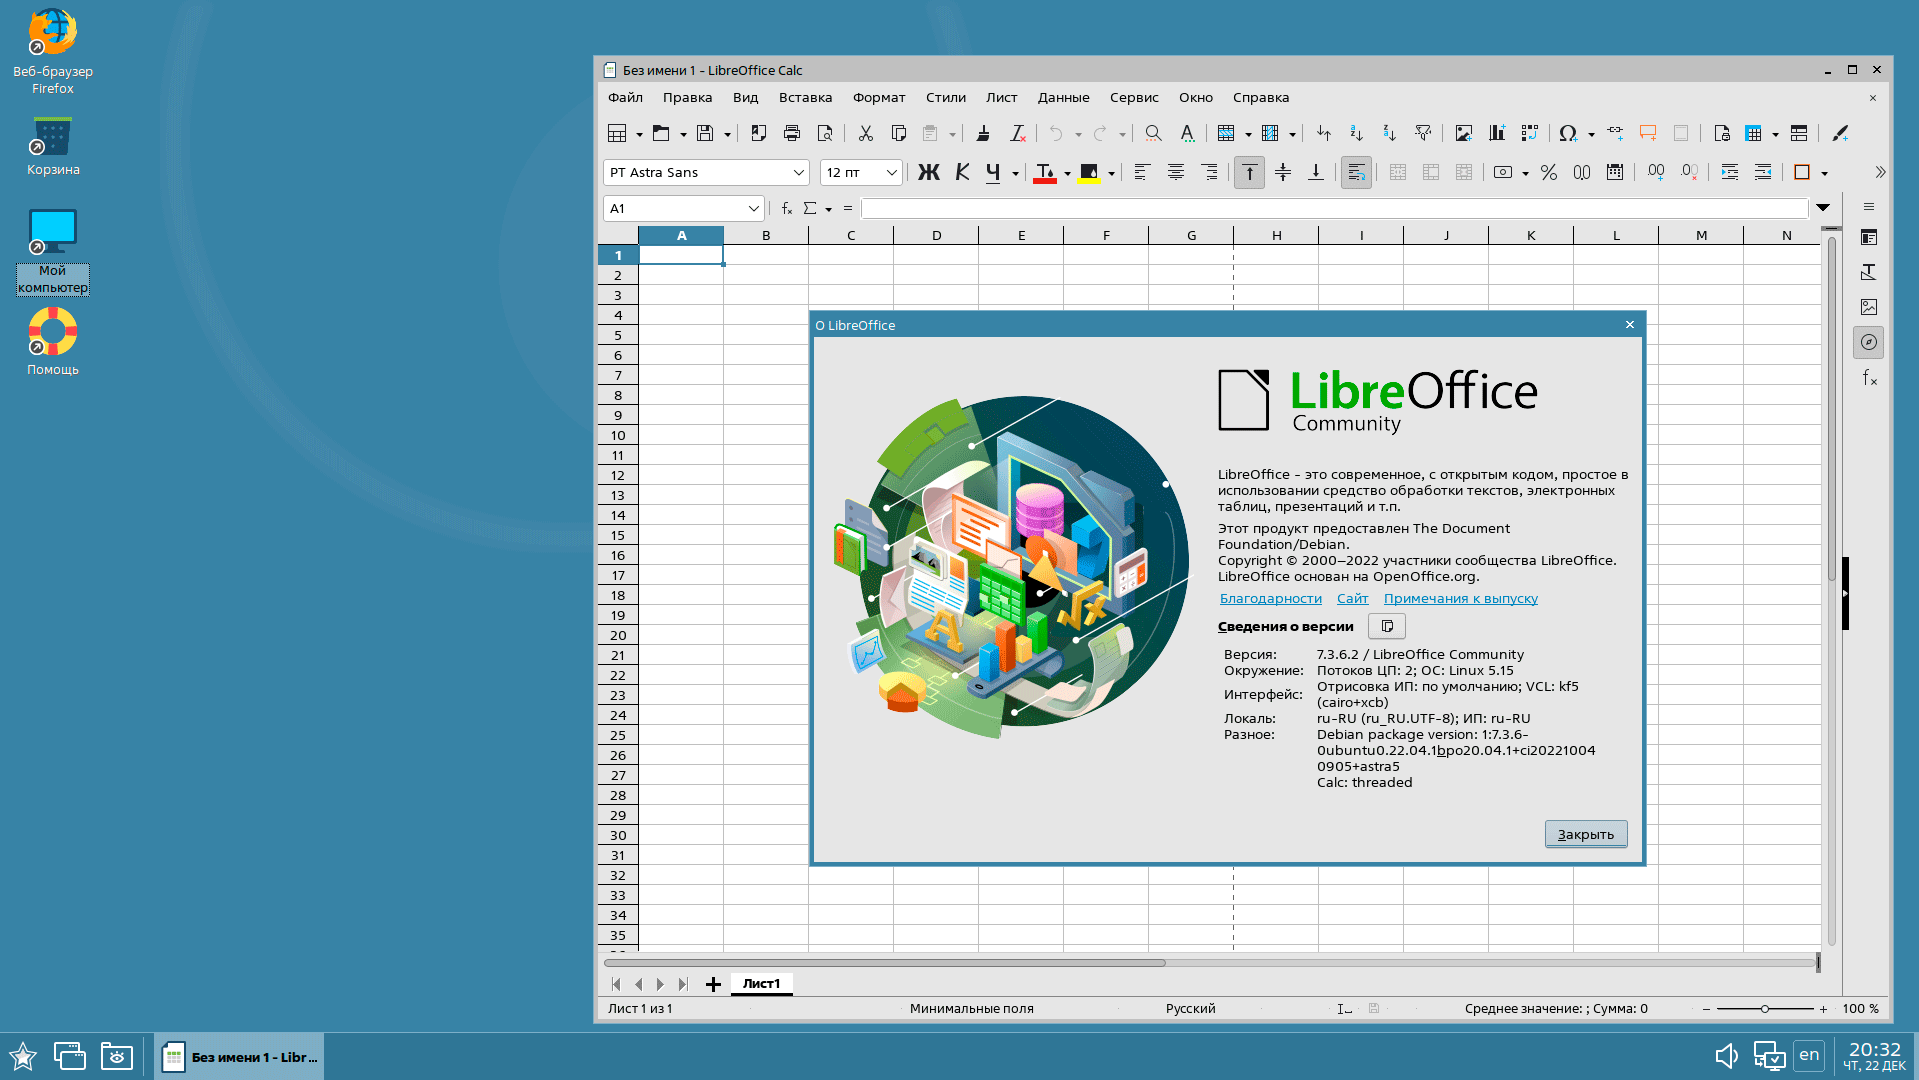Click the Insert Chart icon

(x=1497, y=133)
